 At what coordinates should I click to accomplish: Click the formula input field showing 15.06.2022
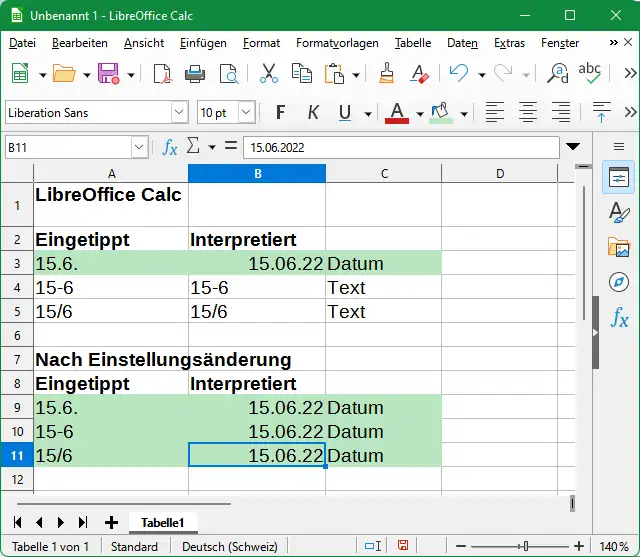[x=400, y=147]
